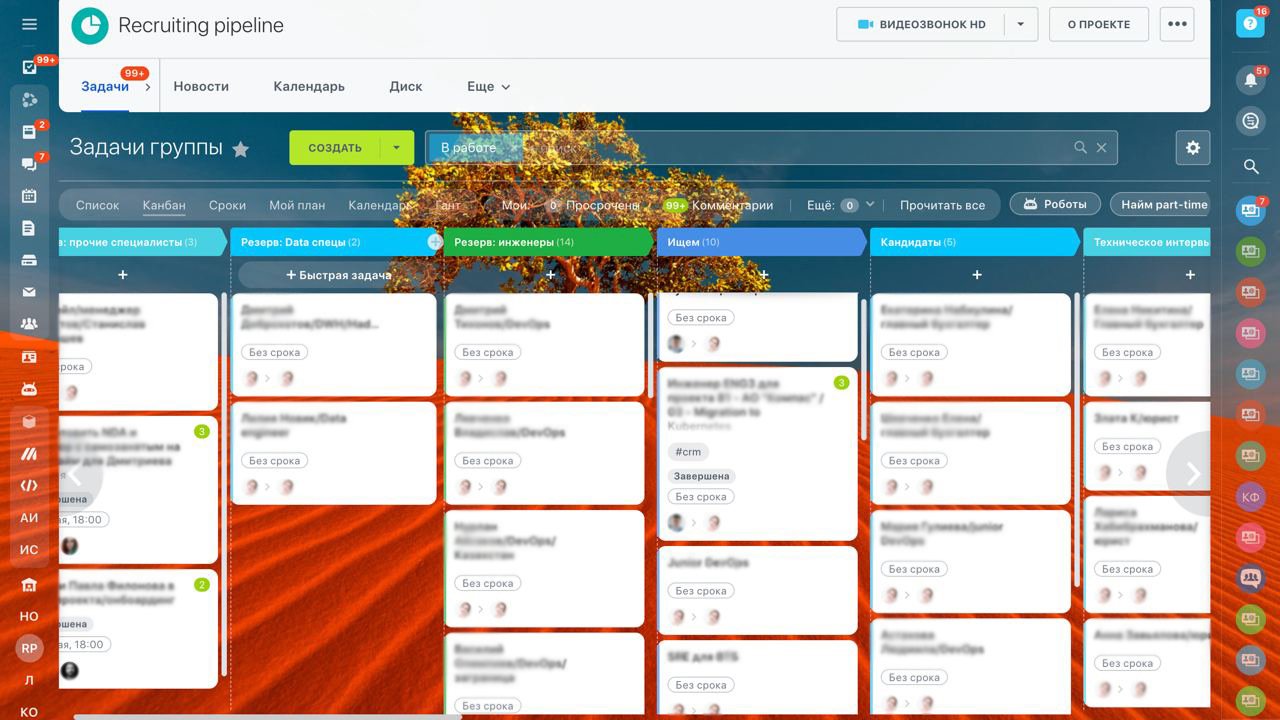
Task: Add a task in the Ищем column
Action: (x=764, y=275)
